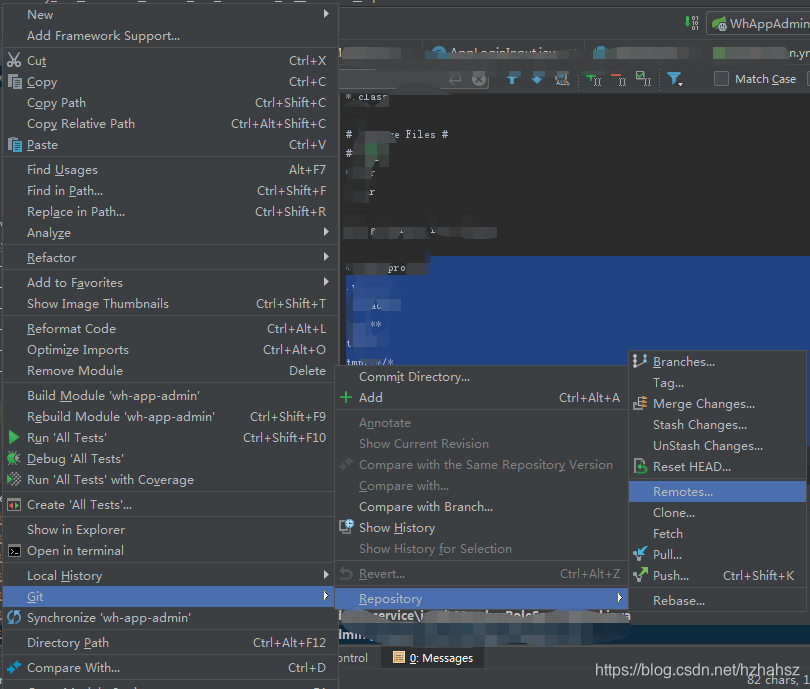Image resolution: width=810 pixels, height=689 pixels.
Task: Choose Show in Explorer
Action: click(x=170, y=529)
